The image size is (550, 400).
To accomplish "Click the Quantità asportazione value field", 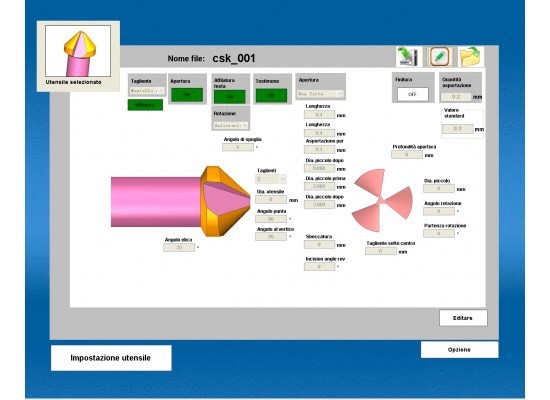I will (x=456, y=96).
